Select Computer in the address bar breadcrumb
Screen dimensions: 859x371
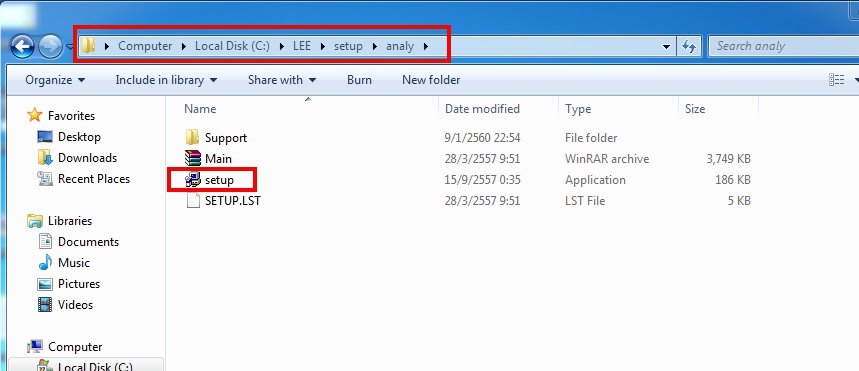coord(145,46)
